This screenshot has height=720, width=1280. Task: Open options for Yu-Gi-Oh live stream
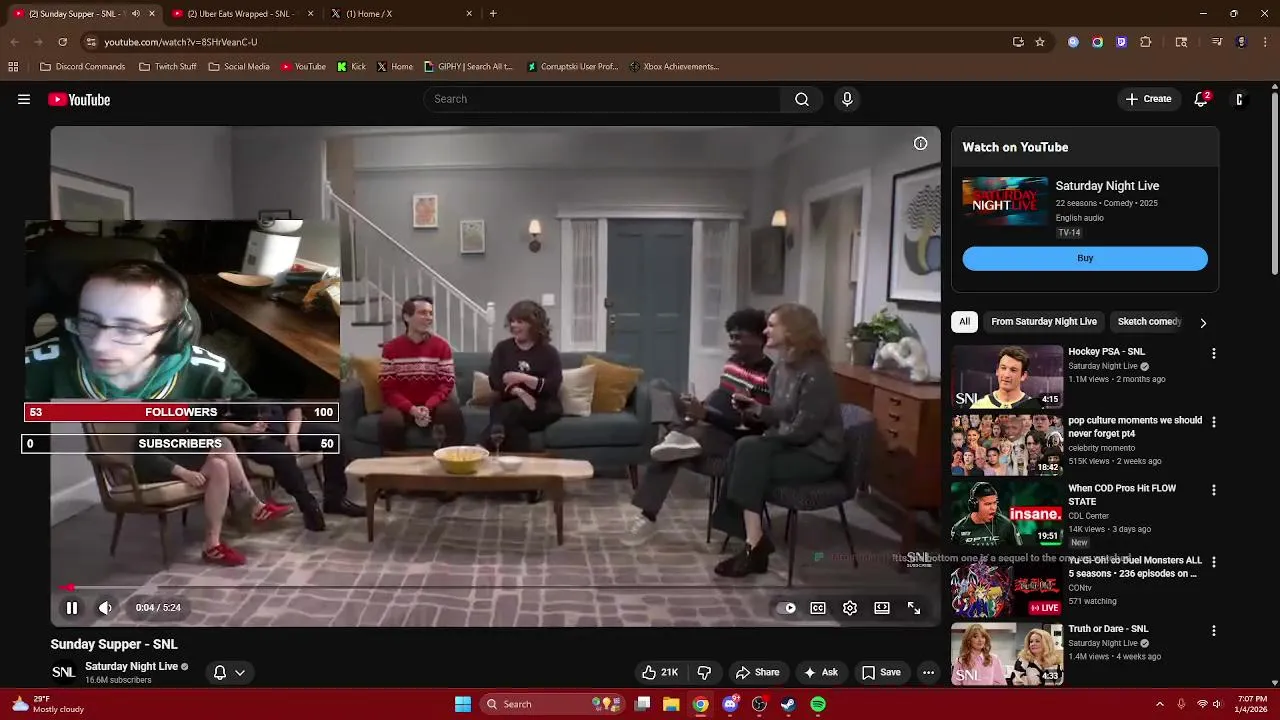(1214, 562)
